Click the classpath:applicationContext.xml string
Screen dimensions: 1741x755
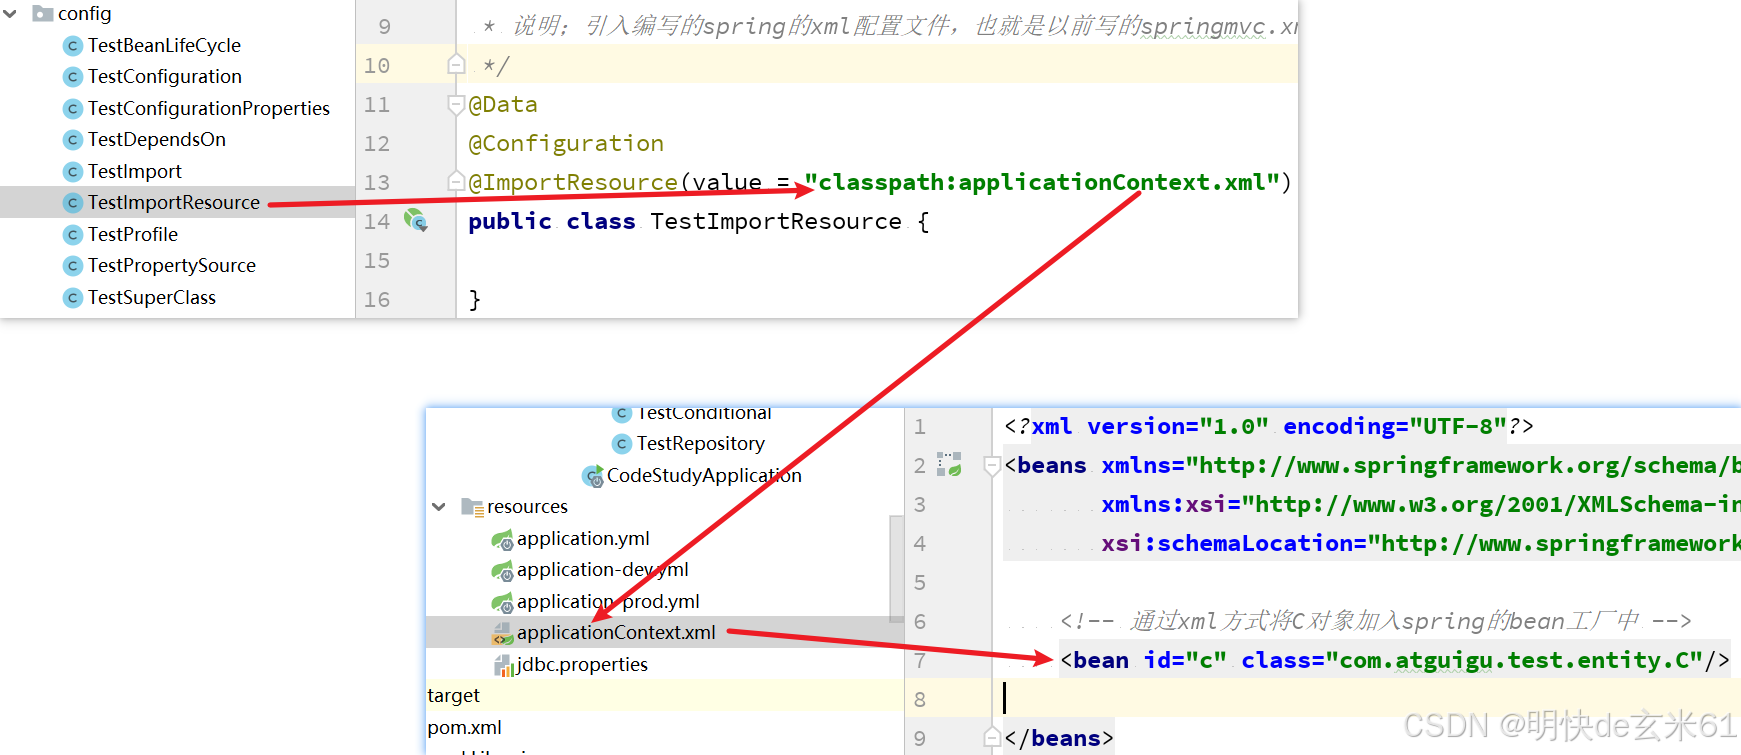point(1043,182)
